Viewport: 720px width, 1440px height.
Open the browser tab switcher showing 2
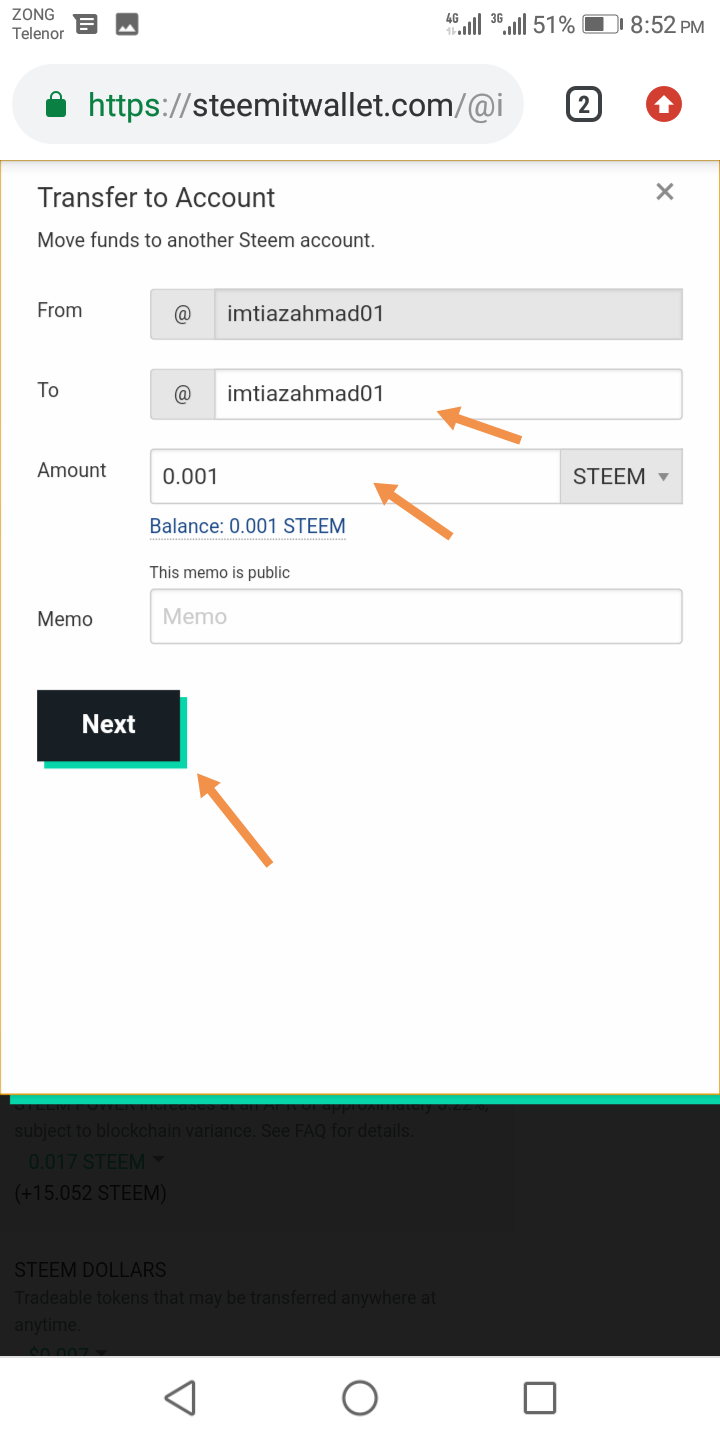pos(584,104)
